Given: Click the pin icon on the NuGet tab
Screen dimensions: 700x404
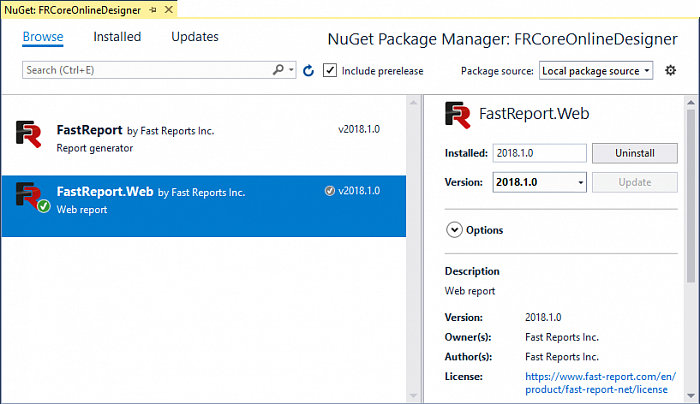Looking at the screenshot, I should pos(153,10).
